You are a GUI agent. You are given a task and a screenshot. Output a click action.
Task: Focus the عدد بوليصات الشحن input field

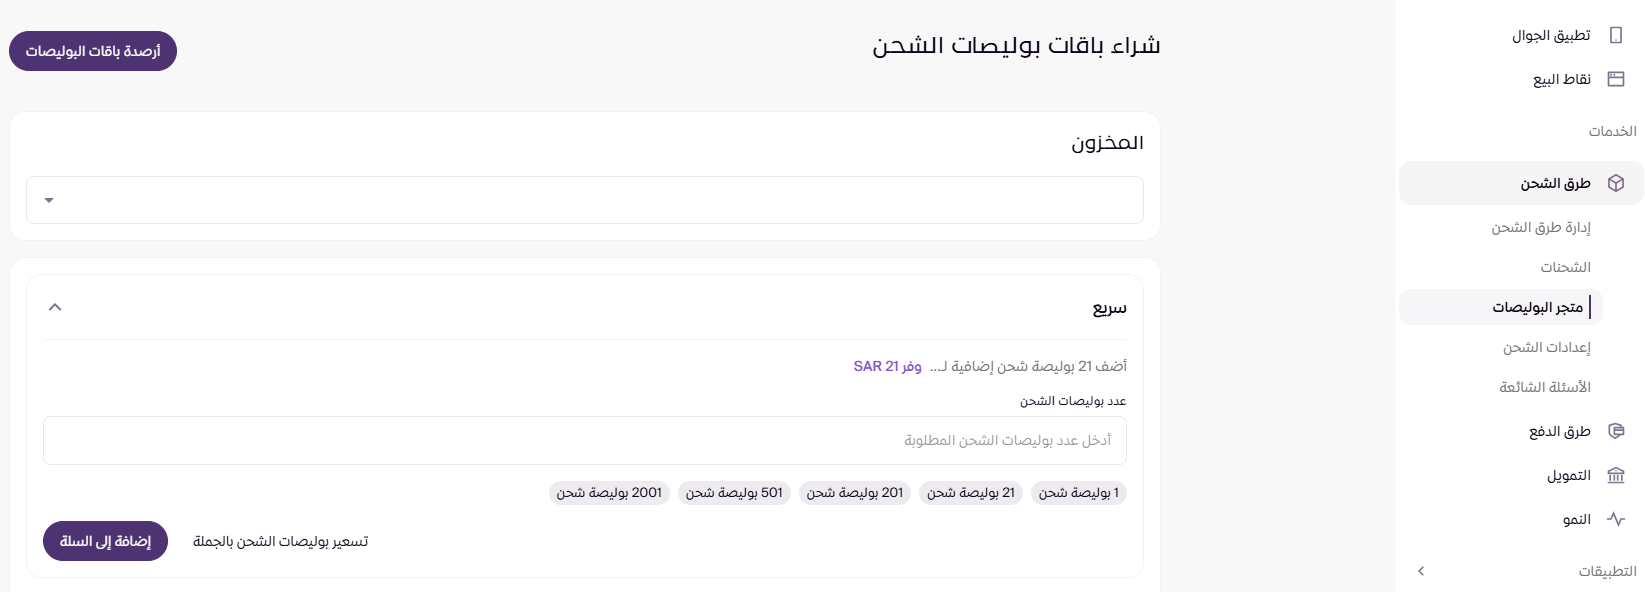pos(584,440)
